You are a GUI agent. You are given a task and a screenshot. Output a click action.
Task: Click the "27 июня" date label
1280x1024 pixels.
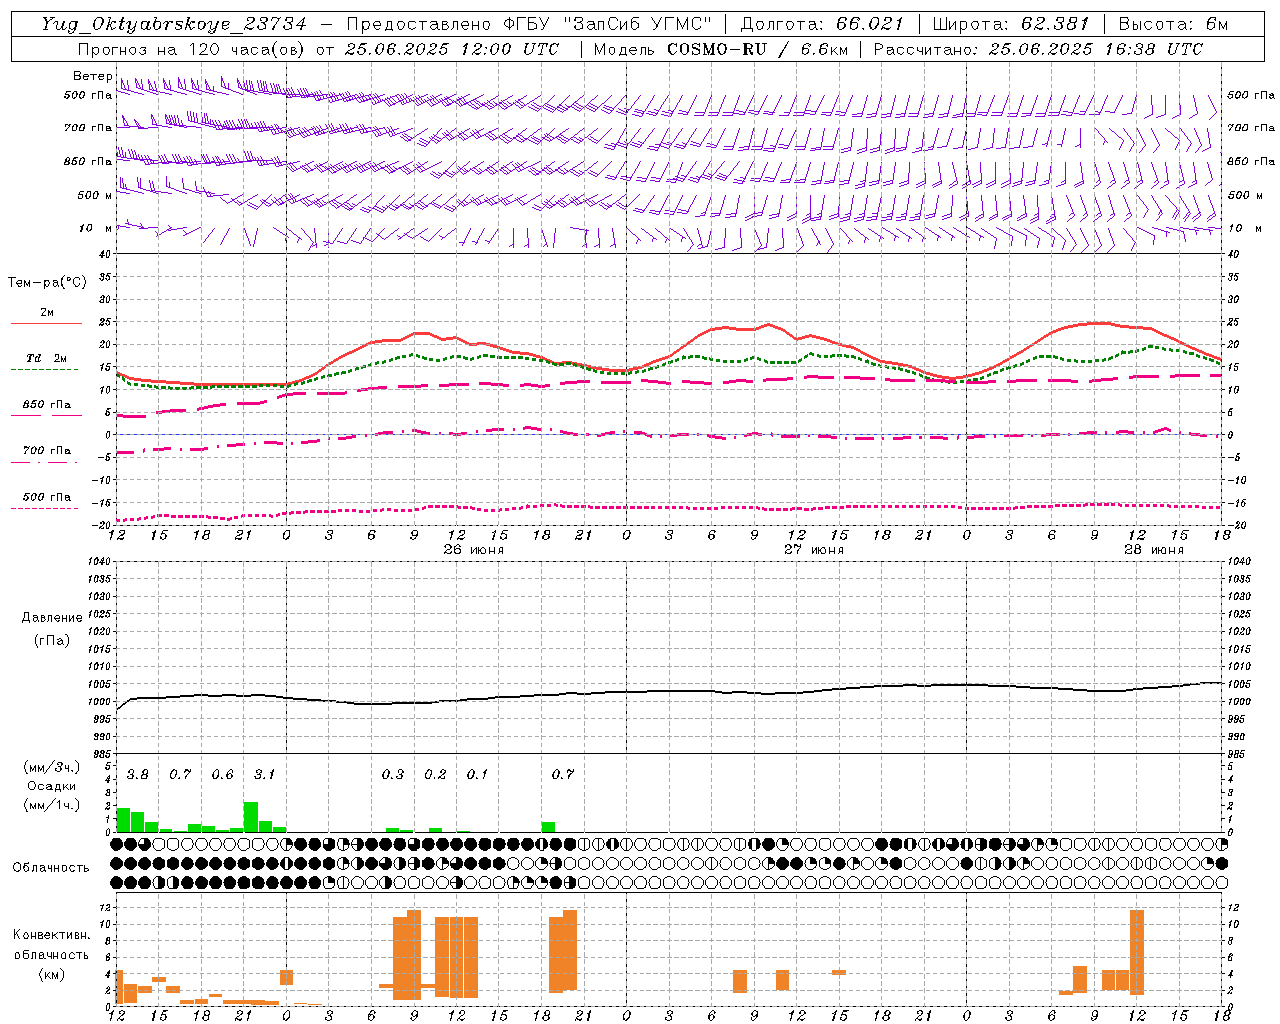pyautogui.click(x=813, y=550)
